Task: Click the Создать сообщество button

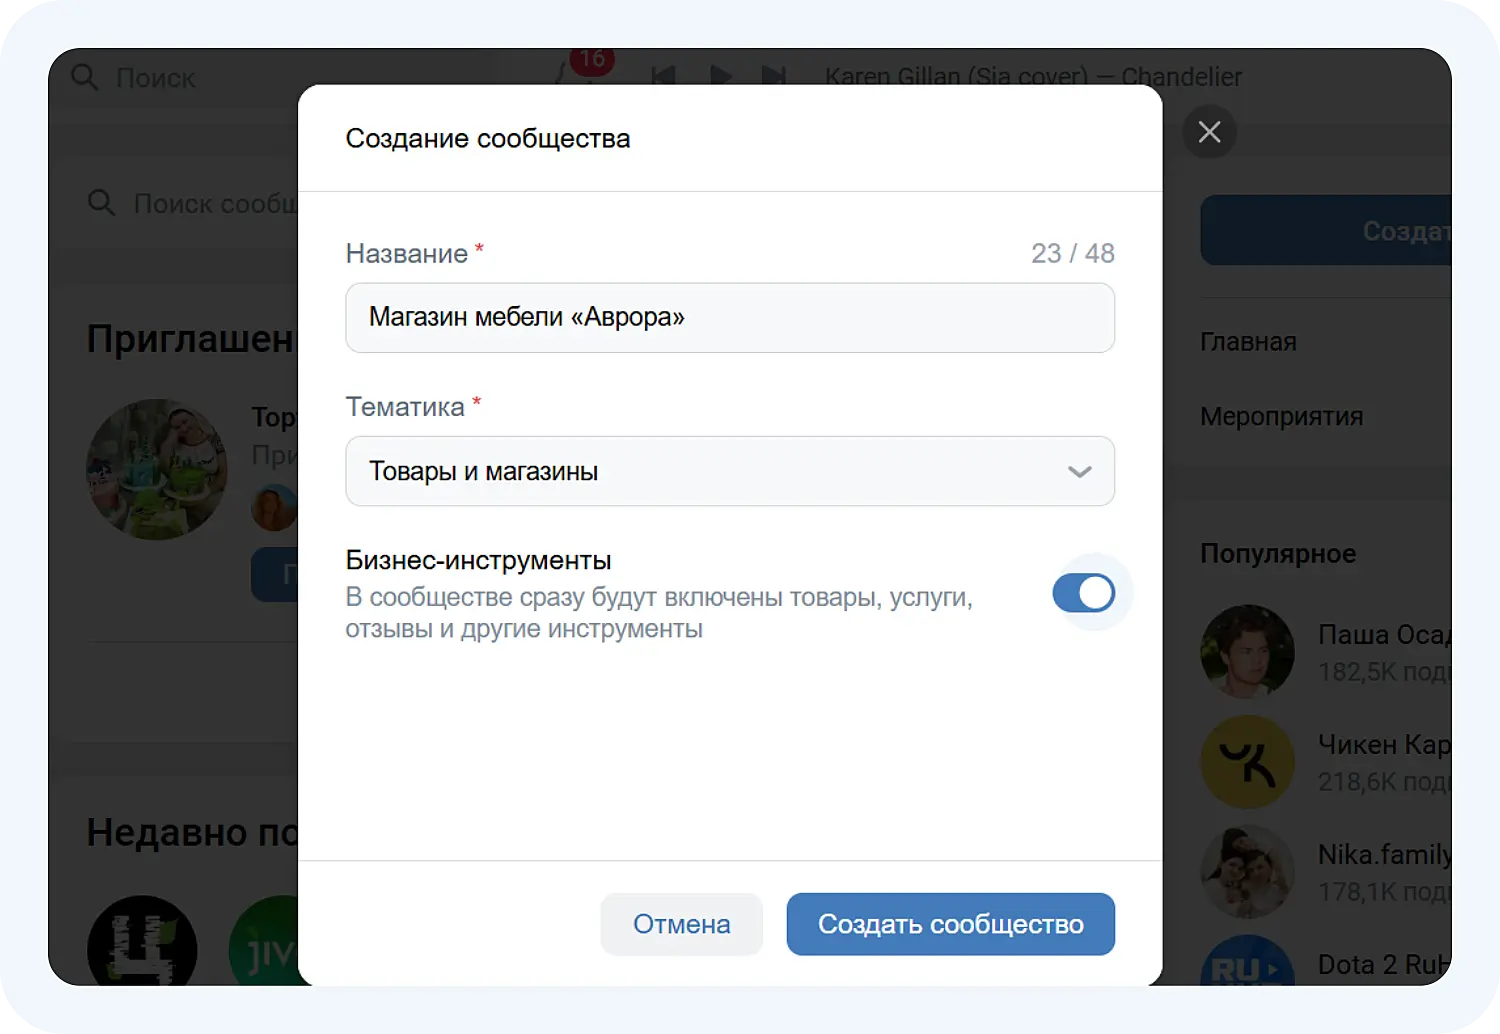Action: [950, 924]
